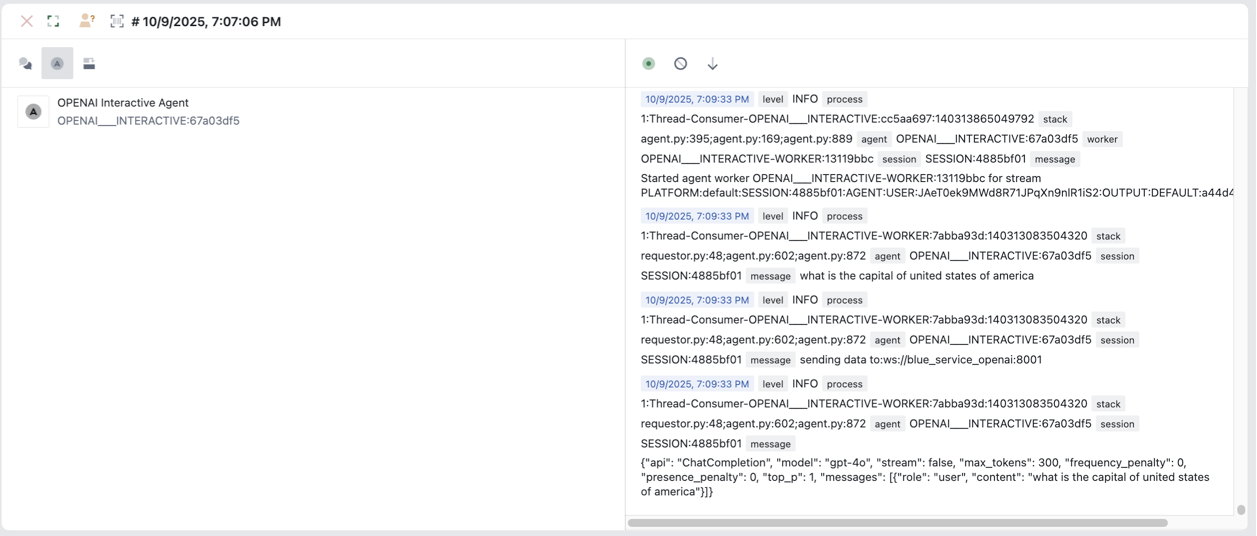The image size is (1257, 536).
Task: Click the 'what is the capital' log message
Action: (917, 276)
